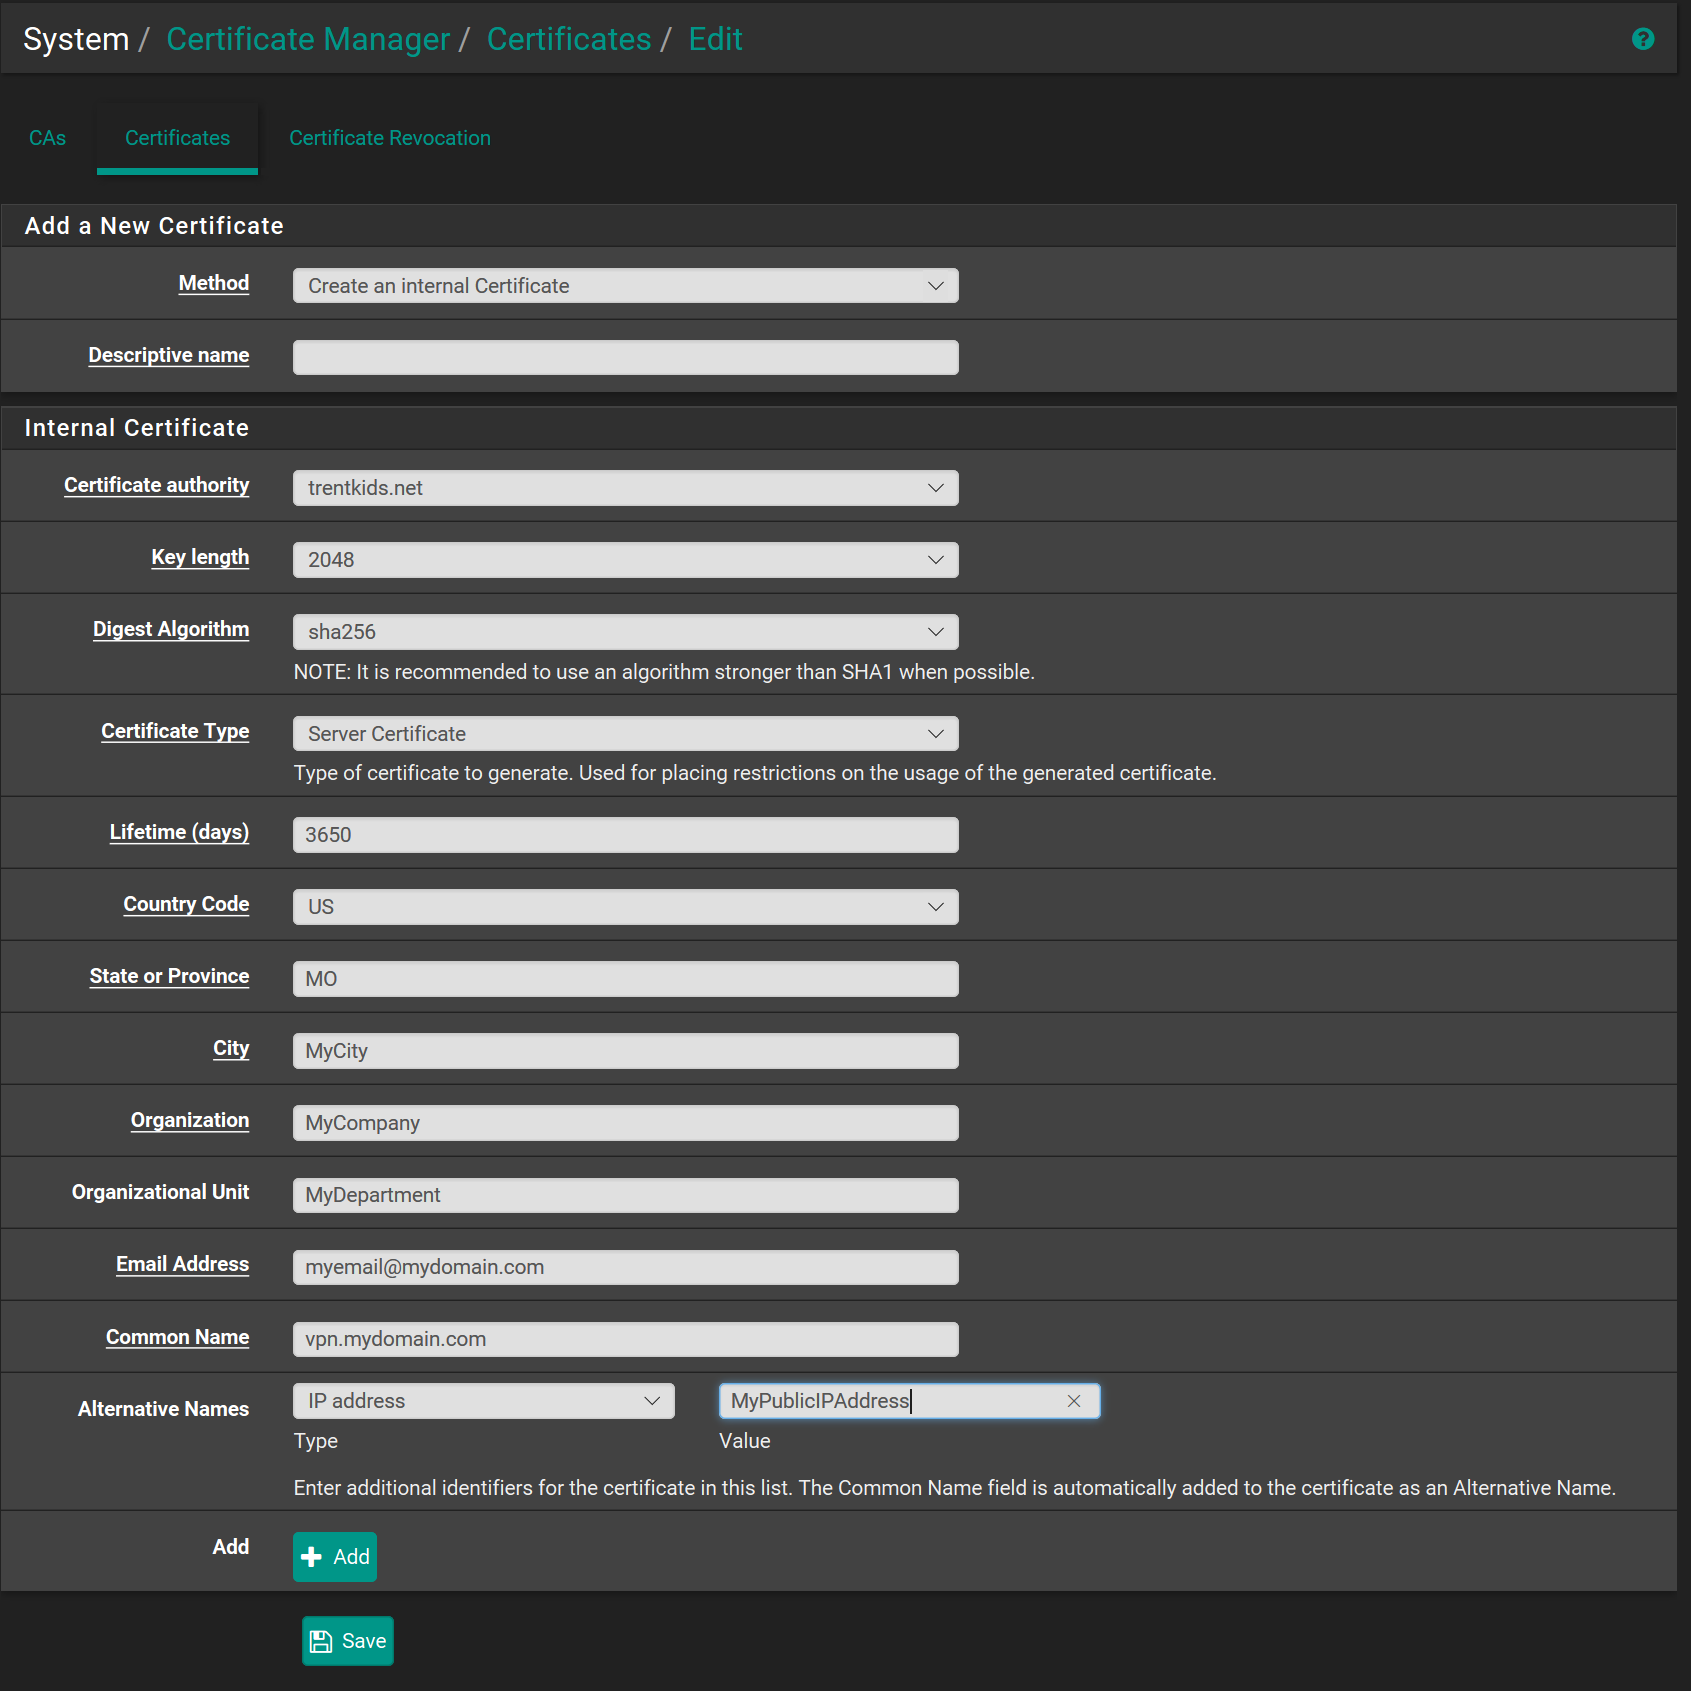
Task: Clear the Alternative Names value with X
Action: click(1073, 1401)
